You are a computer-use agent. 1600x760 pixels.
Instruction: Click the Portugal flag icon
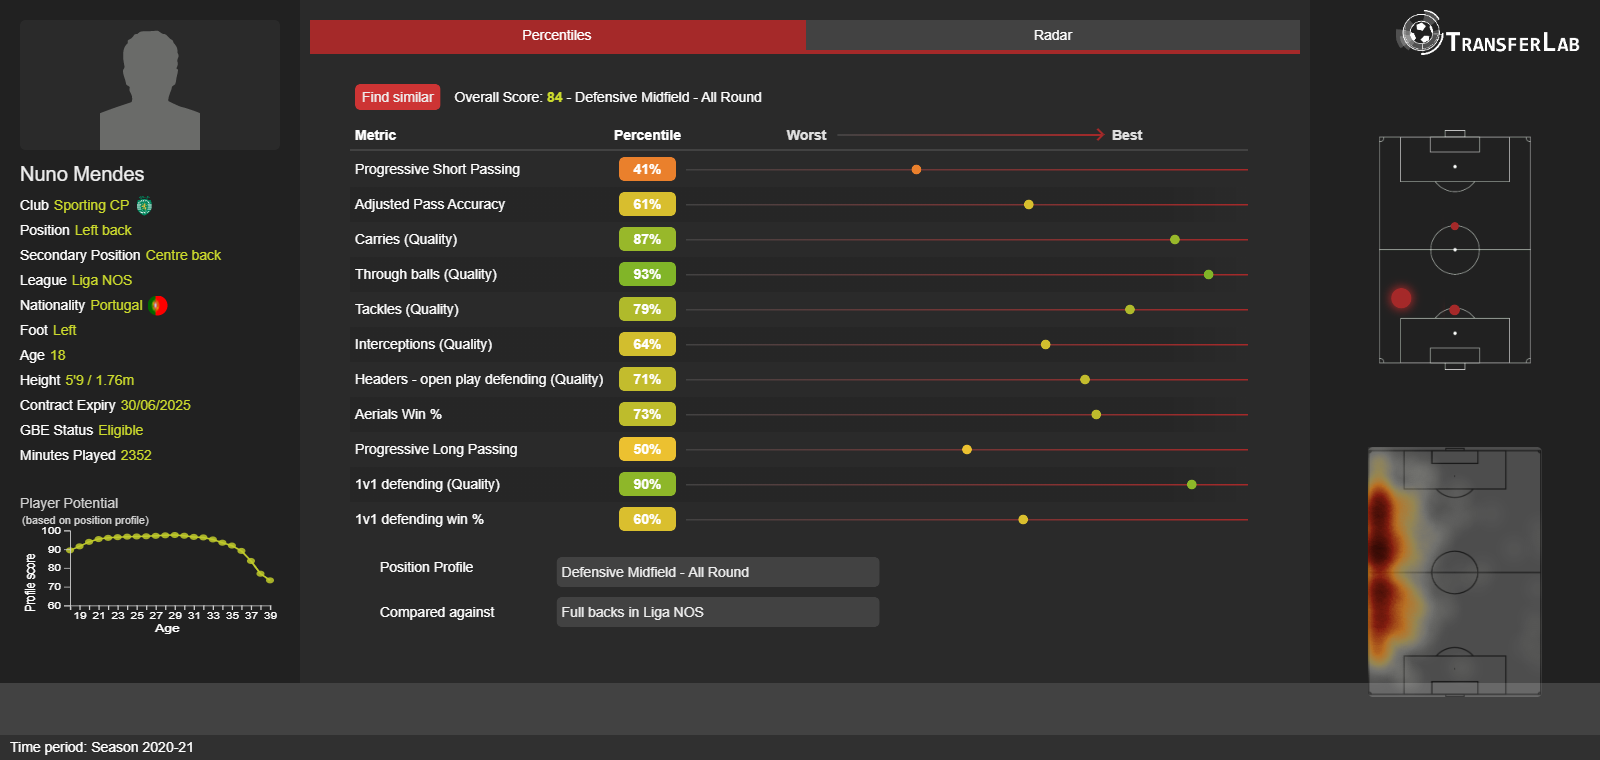[158, 306]
